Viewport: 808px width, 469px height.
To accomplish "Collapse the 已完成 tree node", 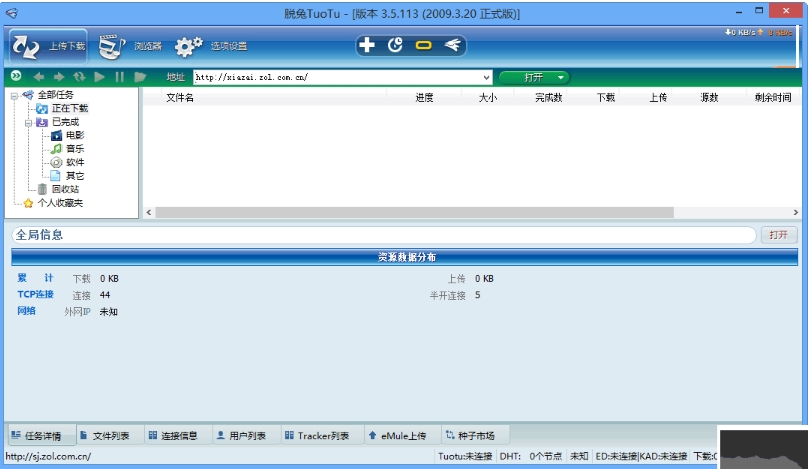I will coord(28,123).
